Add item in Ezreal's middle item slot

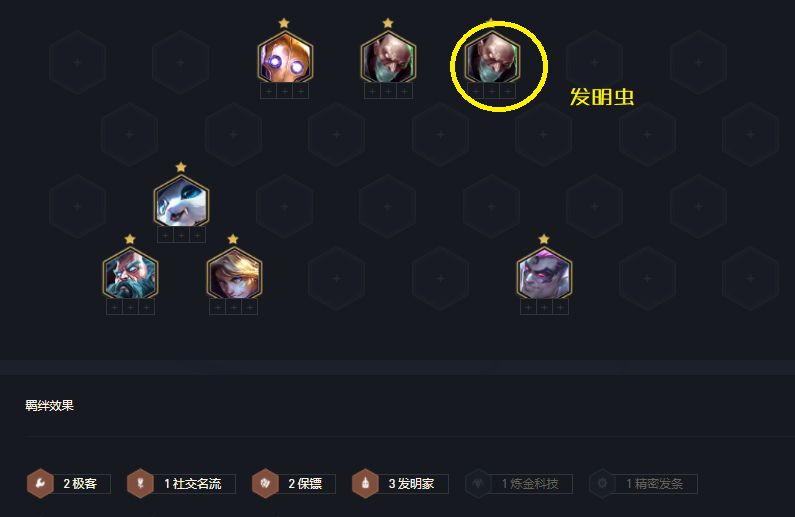[x=234, y=307]
